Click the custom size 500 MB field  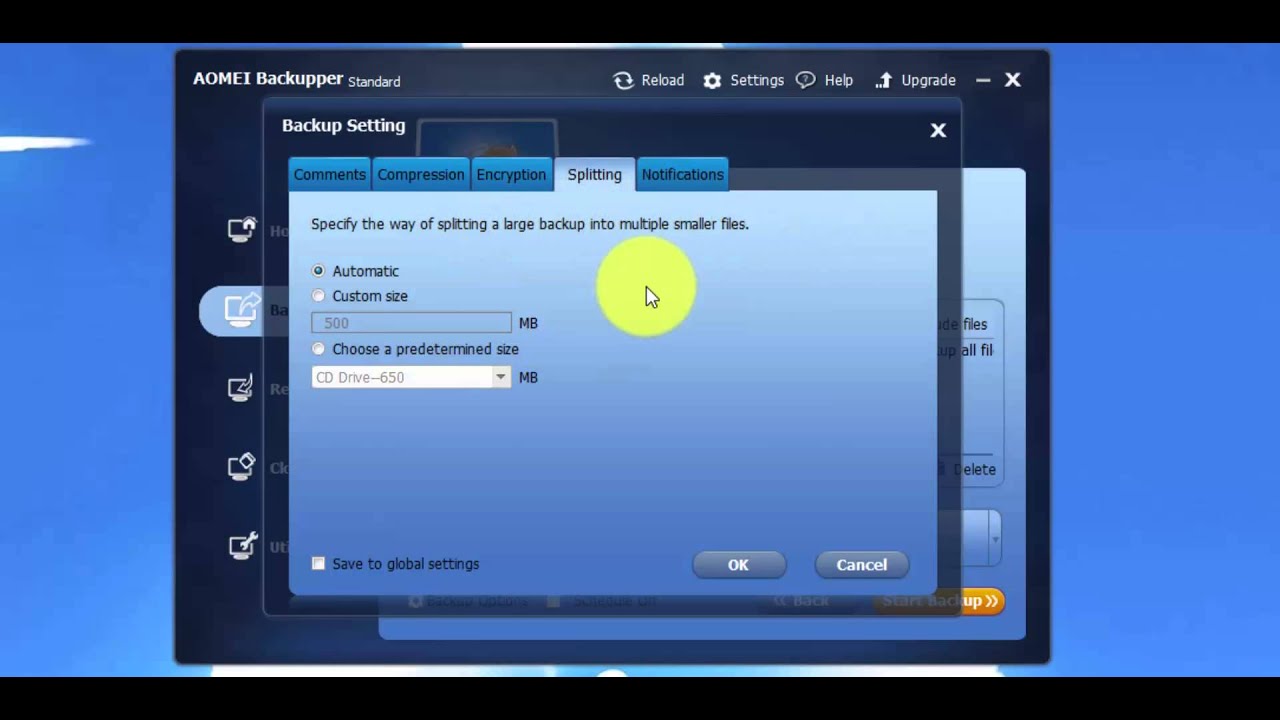coord(411,323)
